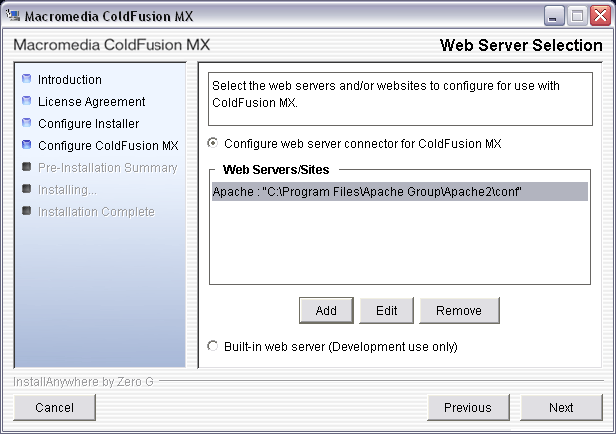Minimize the installer window
Viewport: 616px width, 434px height.
tap(555, 15)
